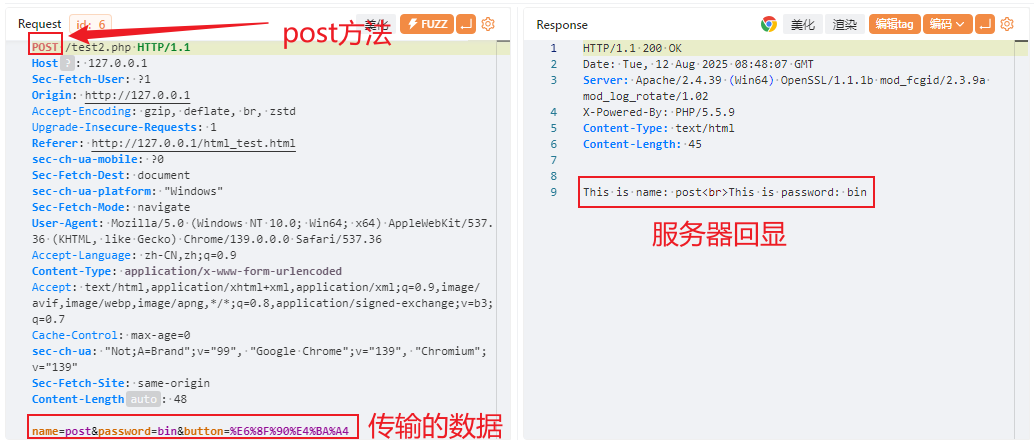Viewport: 1034px width, 445px height.
Task: Click response Content-Length: 45 line
Action: point(642,144)
